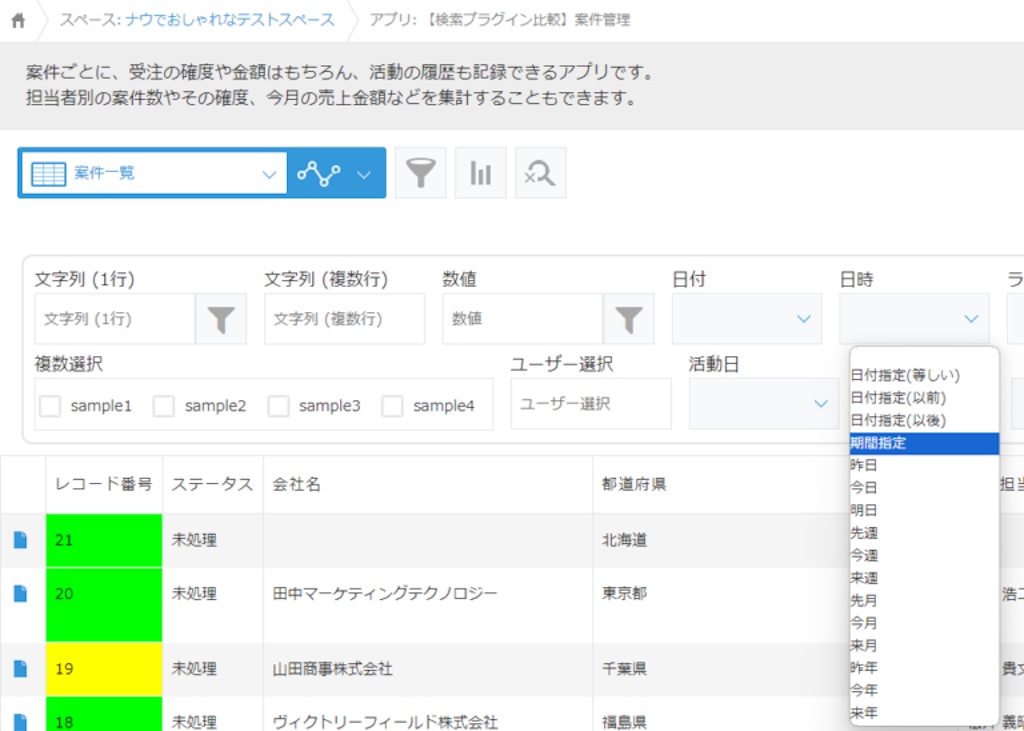The width and height of the screenshot is (1024, 731).
Task: Click the ステータス column header
Action: [212, 484]
